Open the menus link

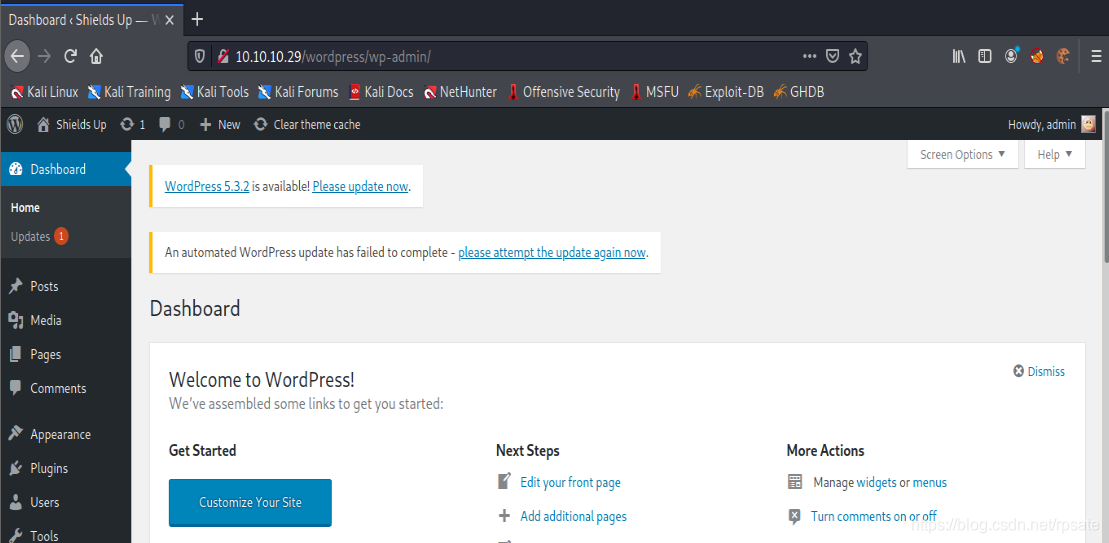[929, 482]
